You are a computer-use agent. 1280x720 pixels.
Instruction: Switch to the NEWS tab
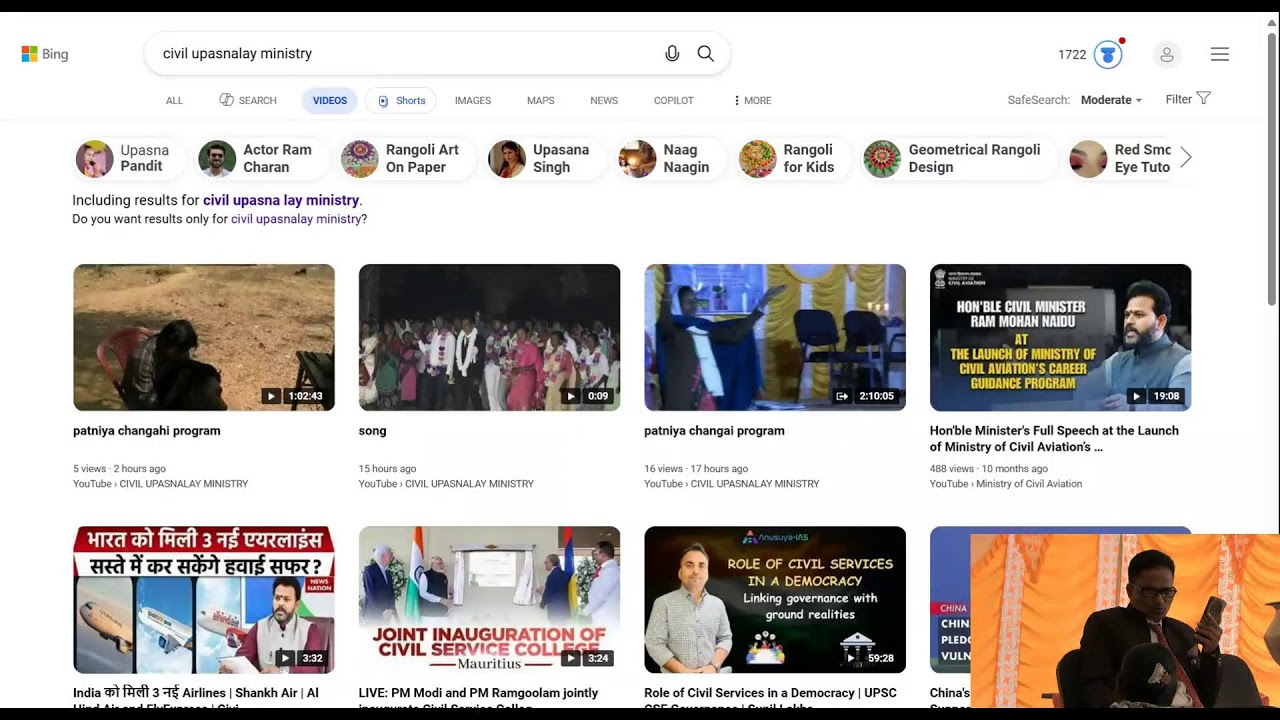point(604,100)
